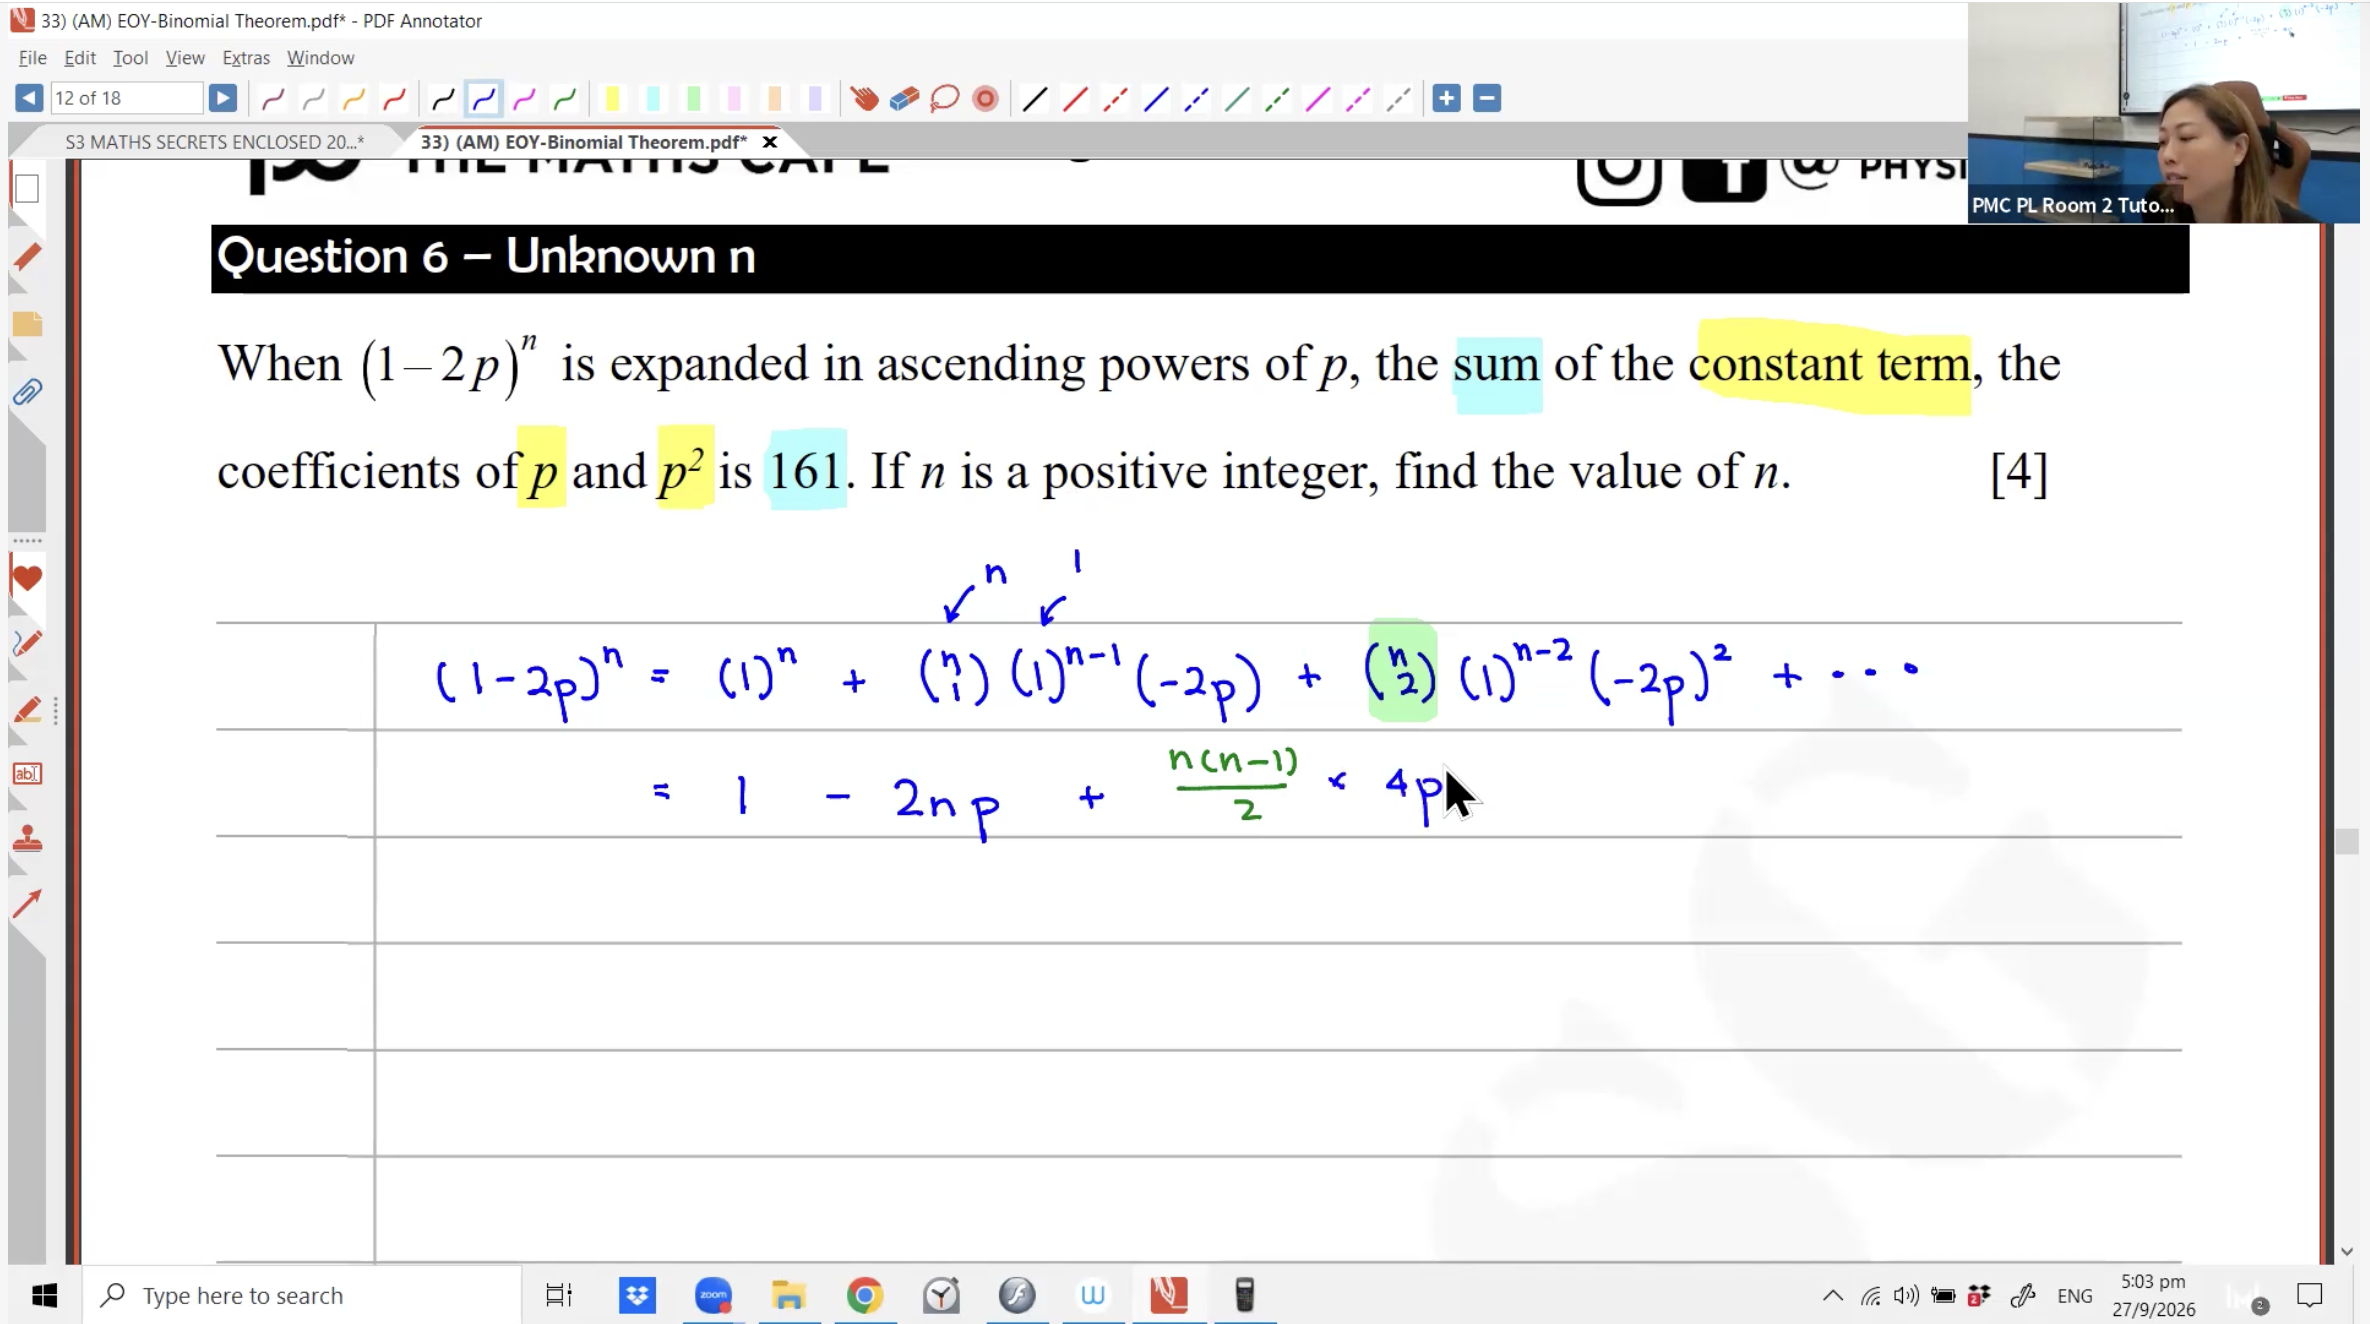Pick the yellow highlighter swatch
This screenshot has width=2370, height=1324.
[x=613, y=98]
